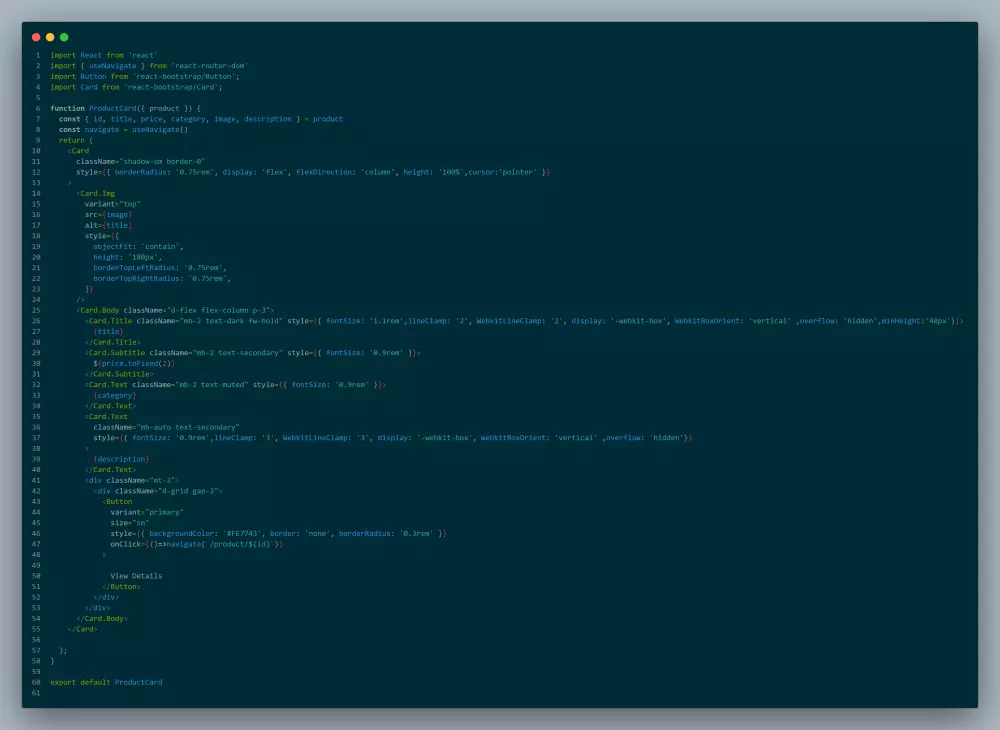Click the useNavigate import on line 2
Screen dimensions: 1000x730
point(107,65)
